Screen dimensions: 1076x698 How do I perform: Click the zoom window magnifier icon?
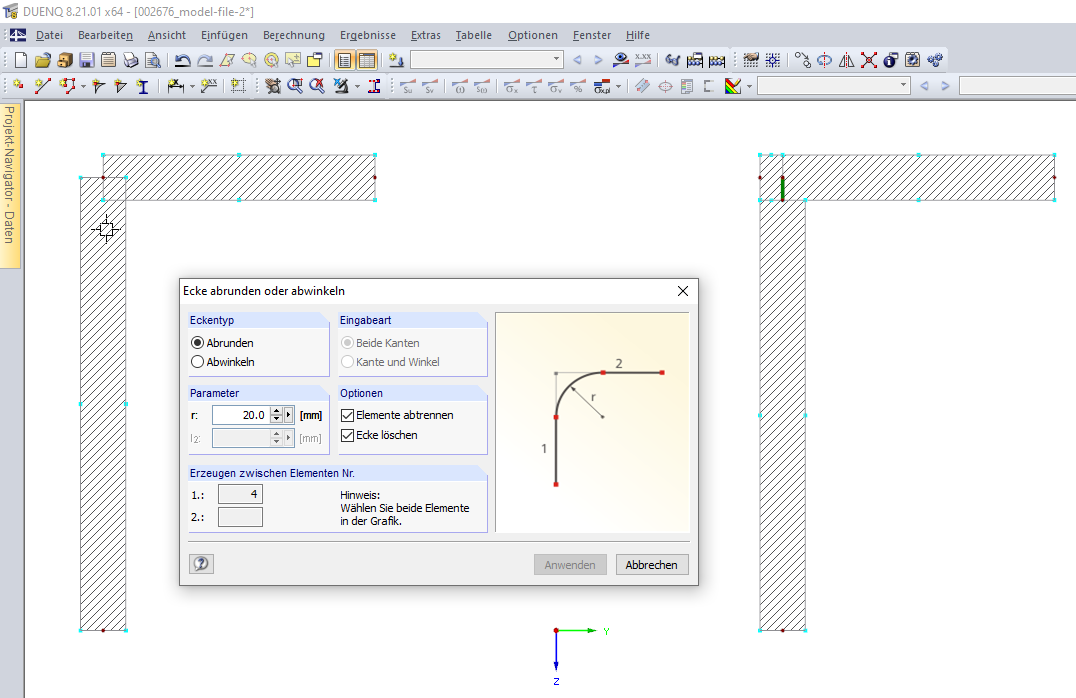[295, 86]
